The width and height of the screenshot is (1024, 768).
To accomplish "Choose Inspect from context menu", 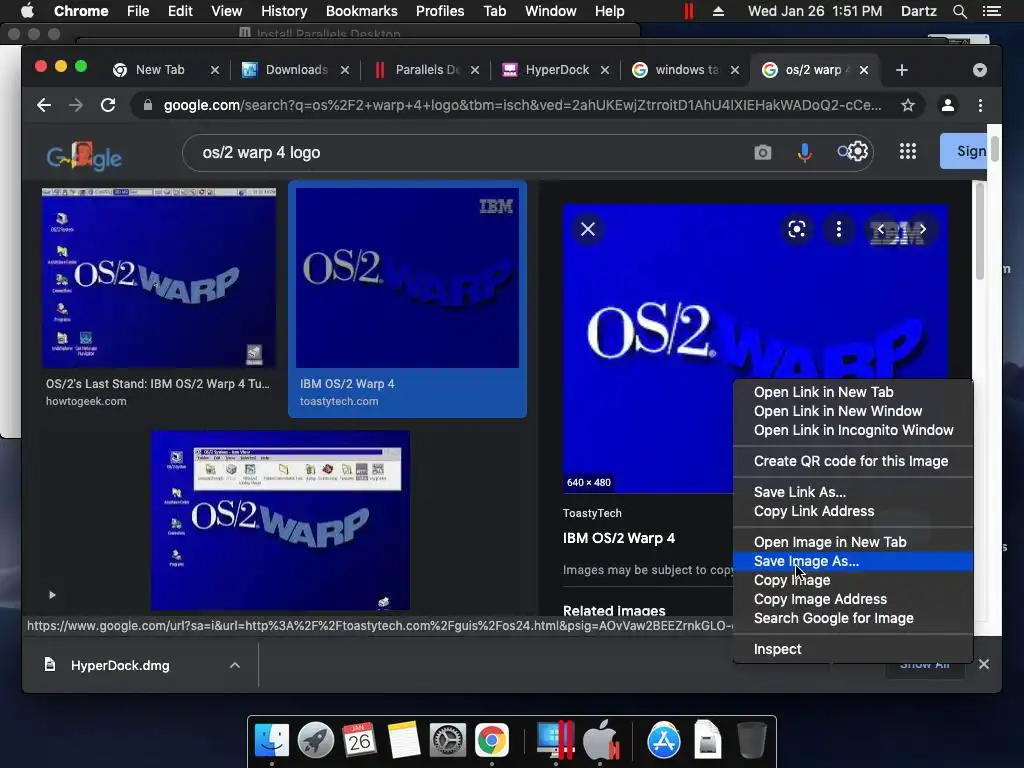I will point(853,649).
